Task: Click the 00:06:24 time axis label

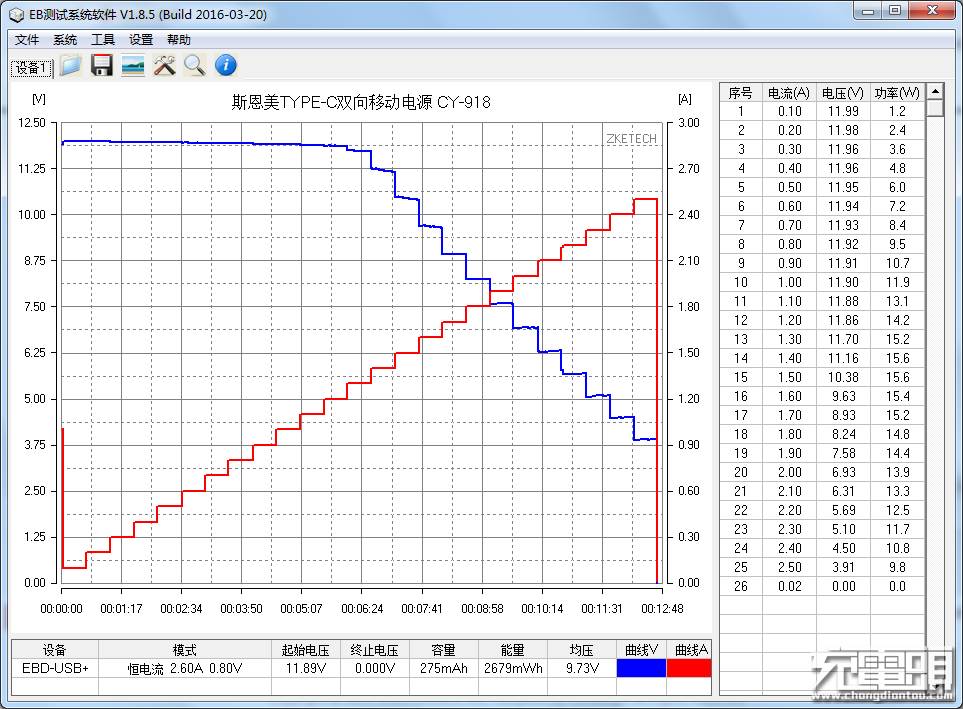Action: pos(362,609)
